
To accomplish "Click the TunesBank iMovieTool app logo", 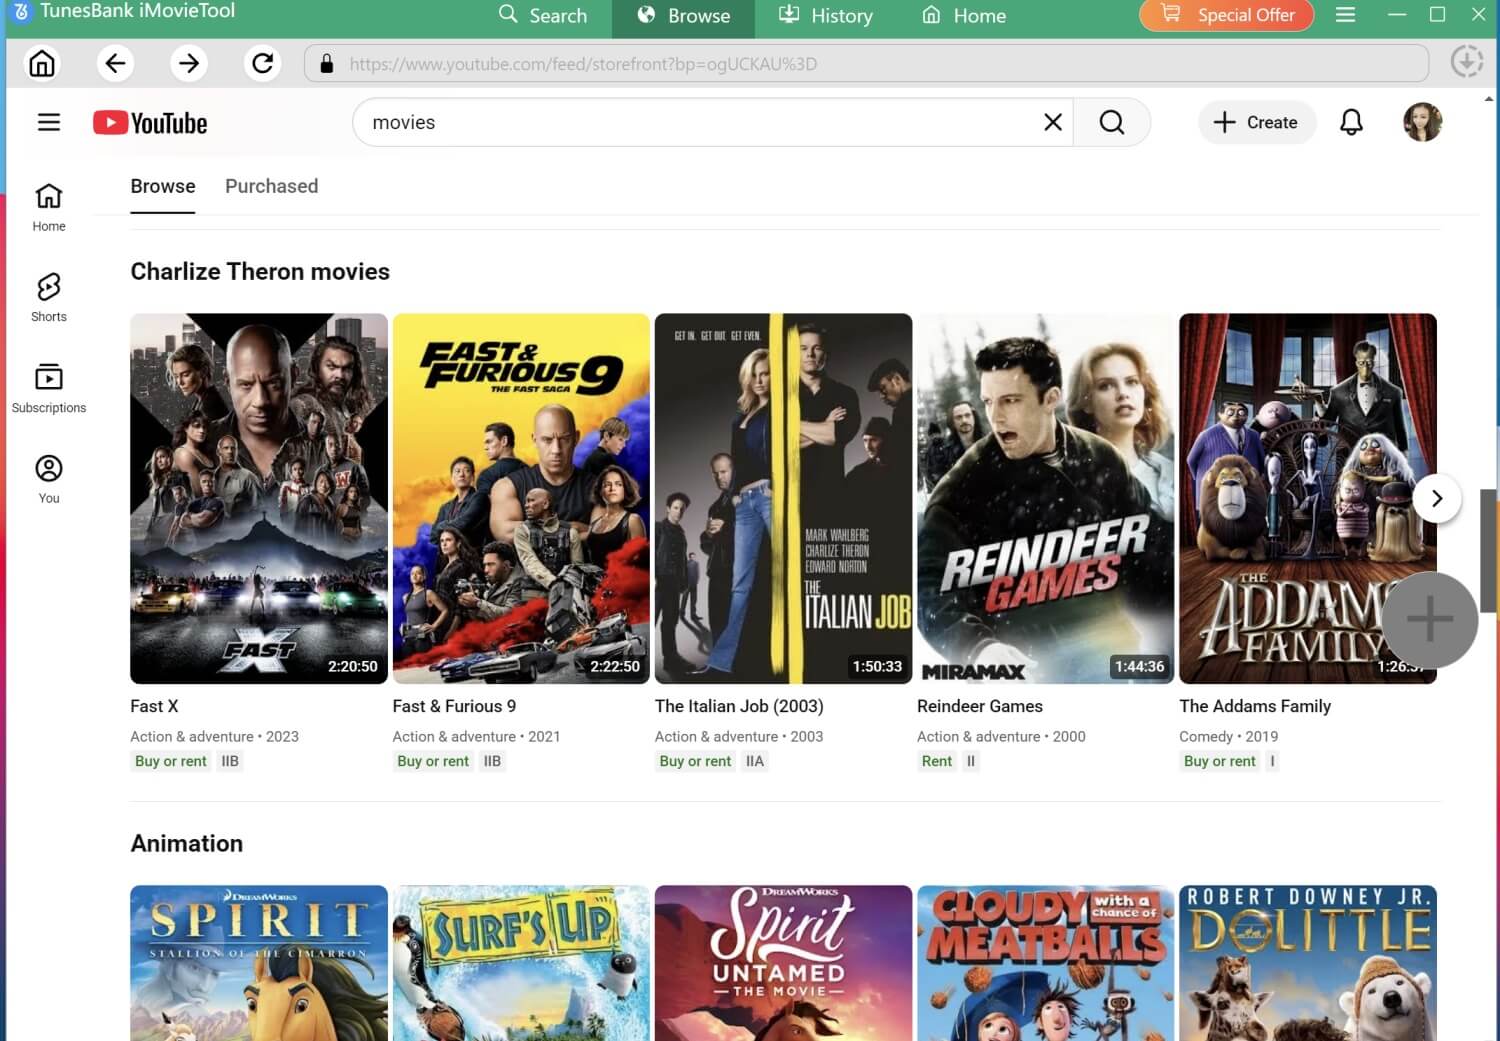I will click(21, 12).
